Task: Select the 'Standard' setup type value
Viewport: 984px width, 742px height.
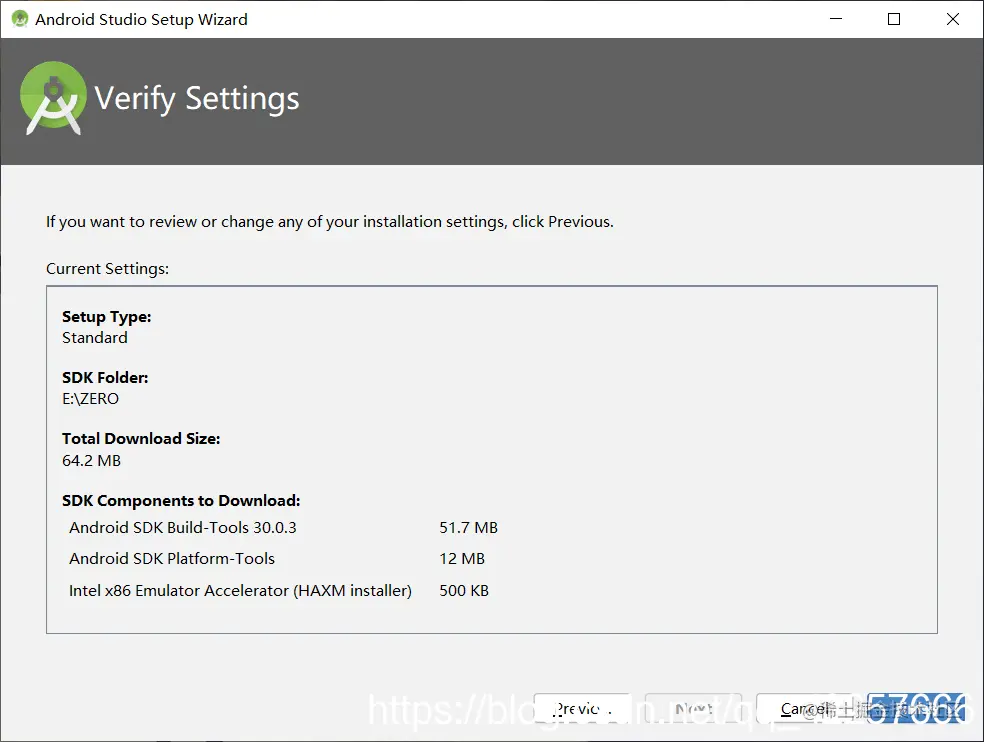Action: pyautogui.click(x=95, y=338)
